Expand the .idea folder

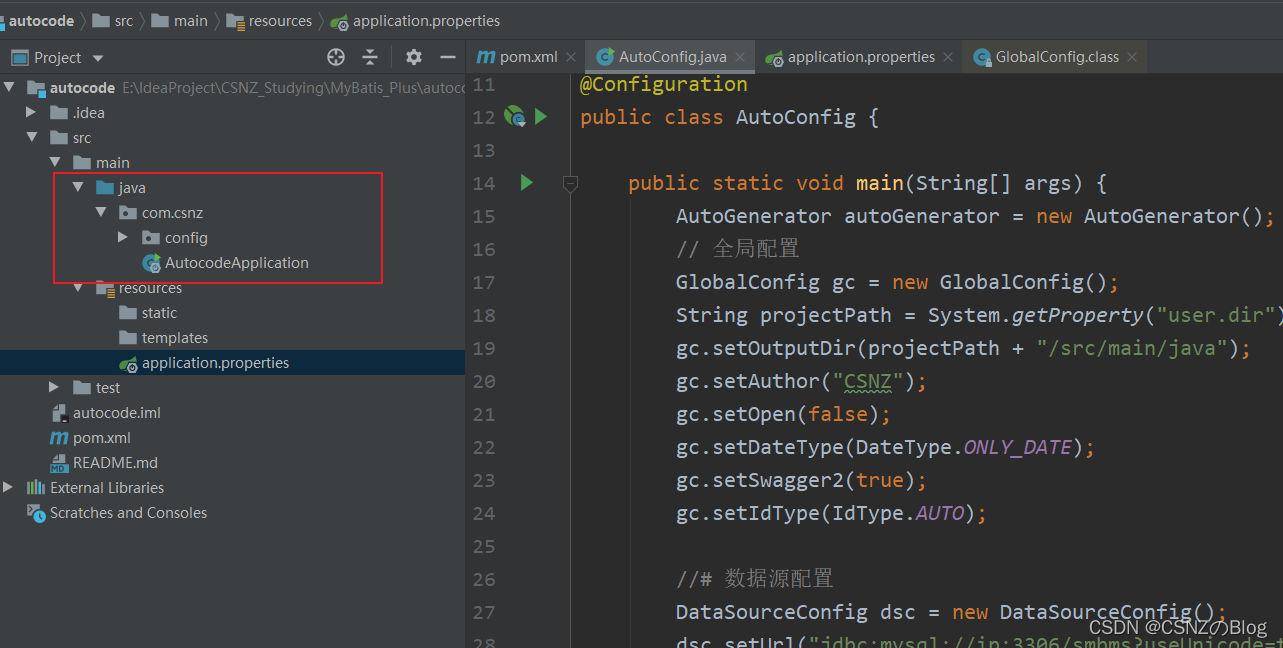coord(32,112)
